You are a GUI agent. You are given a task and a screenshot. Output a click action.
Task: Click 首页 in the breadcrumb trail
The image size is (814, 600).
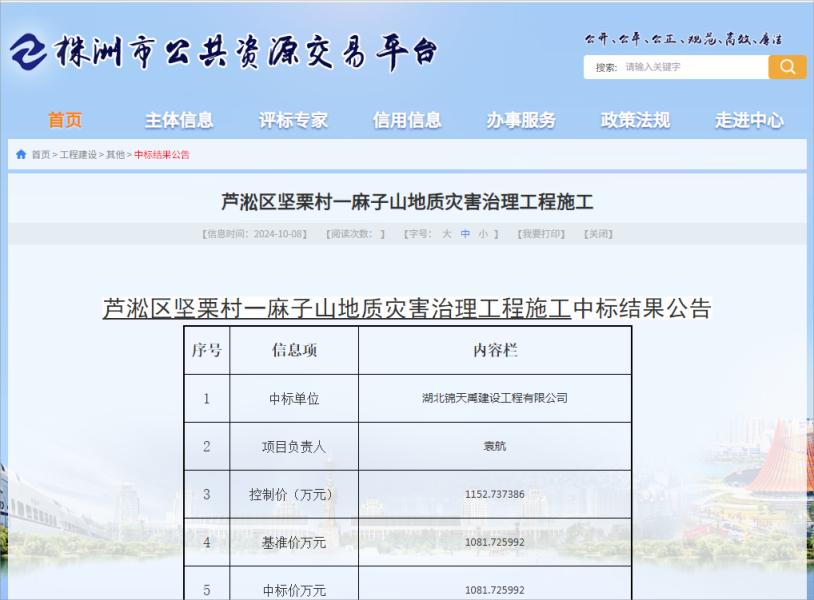click(43, 155)
